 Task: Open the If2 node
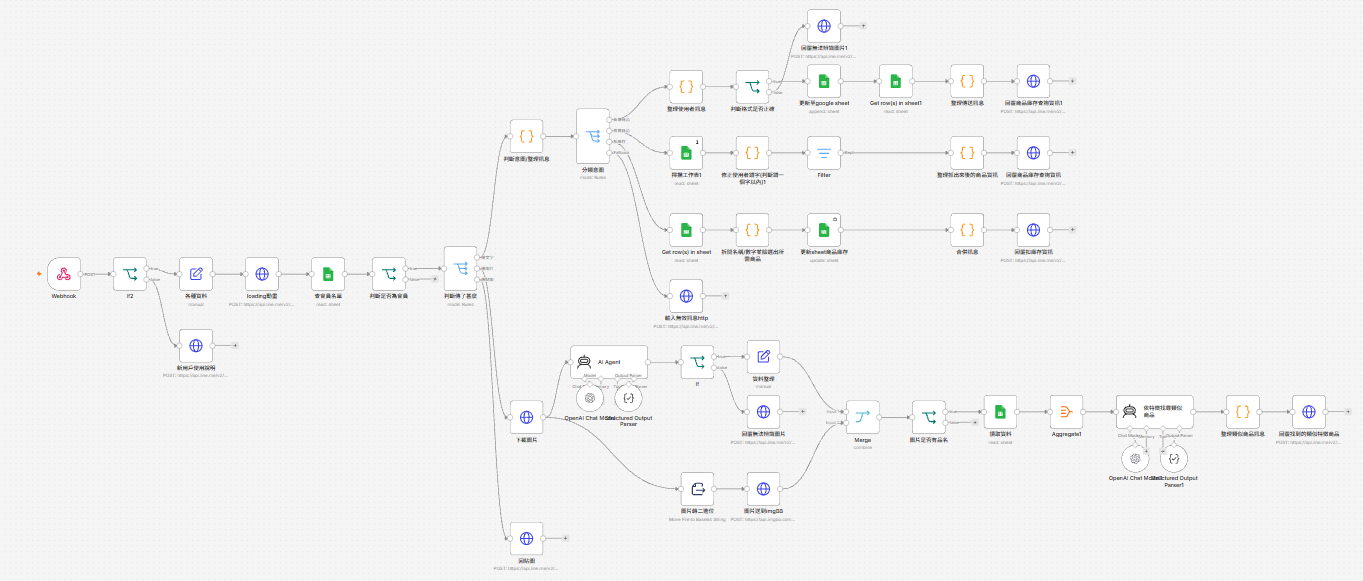(130, 274)
